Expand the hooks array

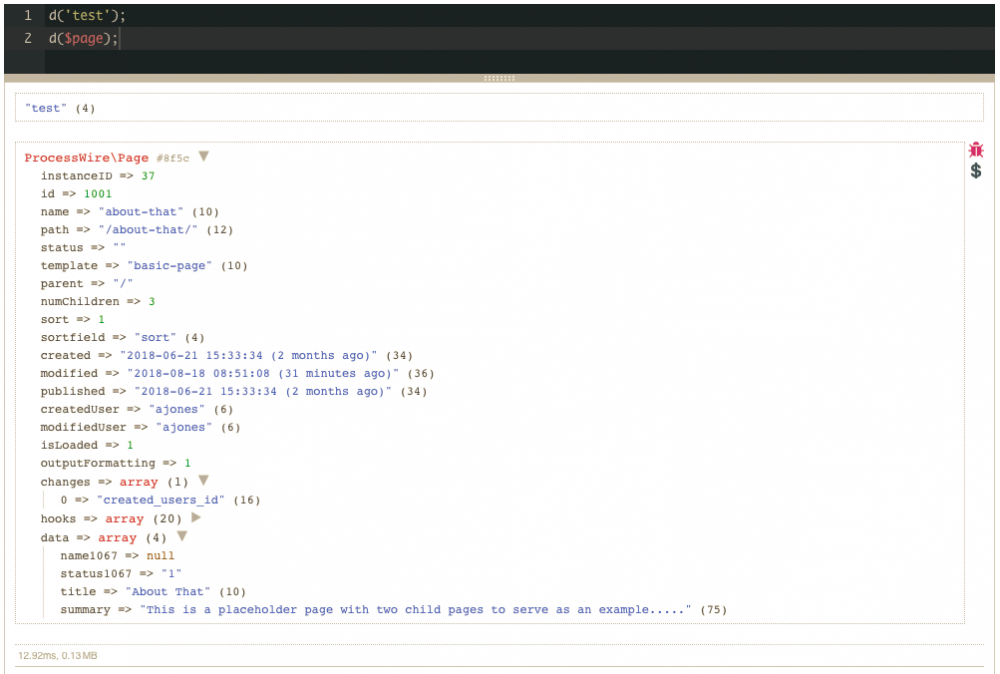pos(193,518)
